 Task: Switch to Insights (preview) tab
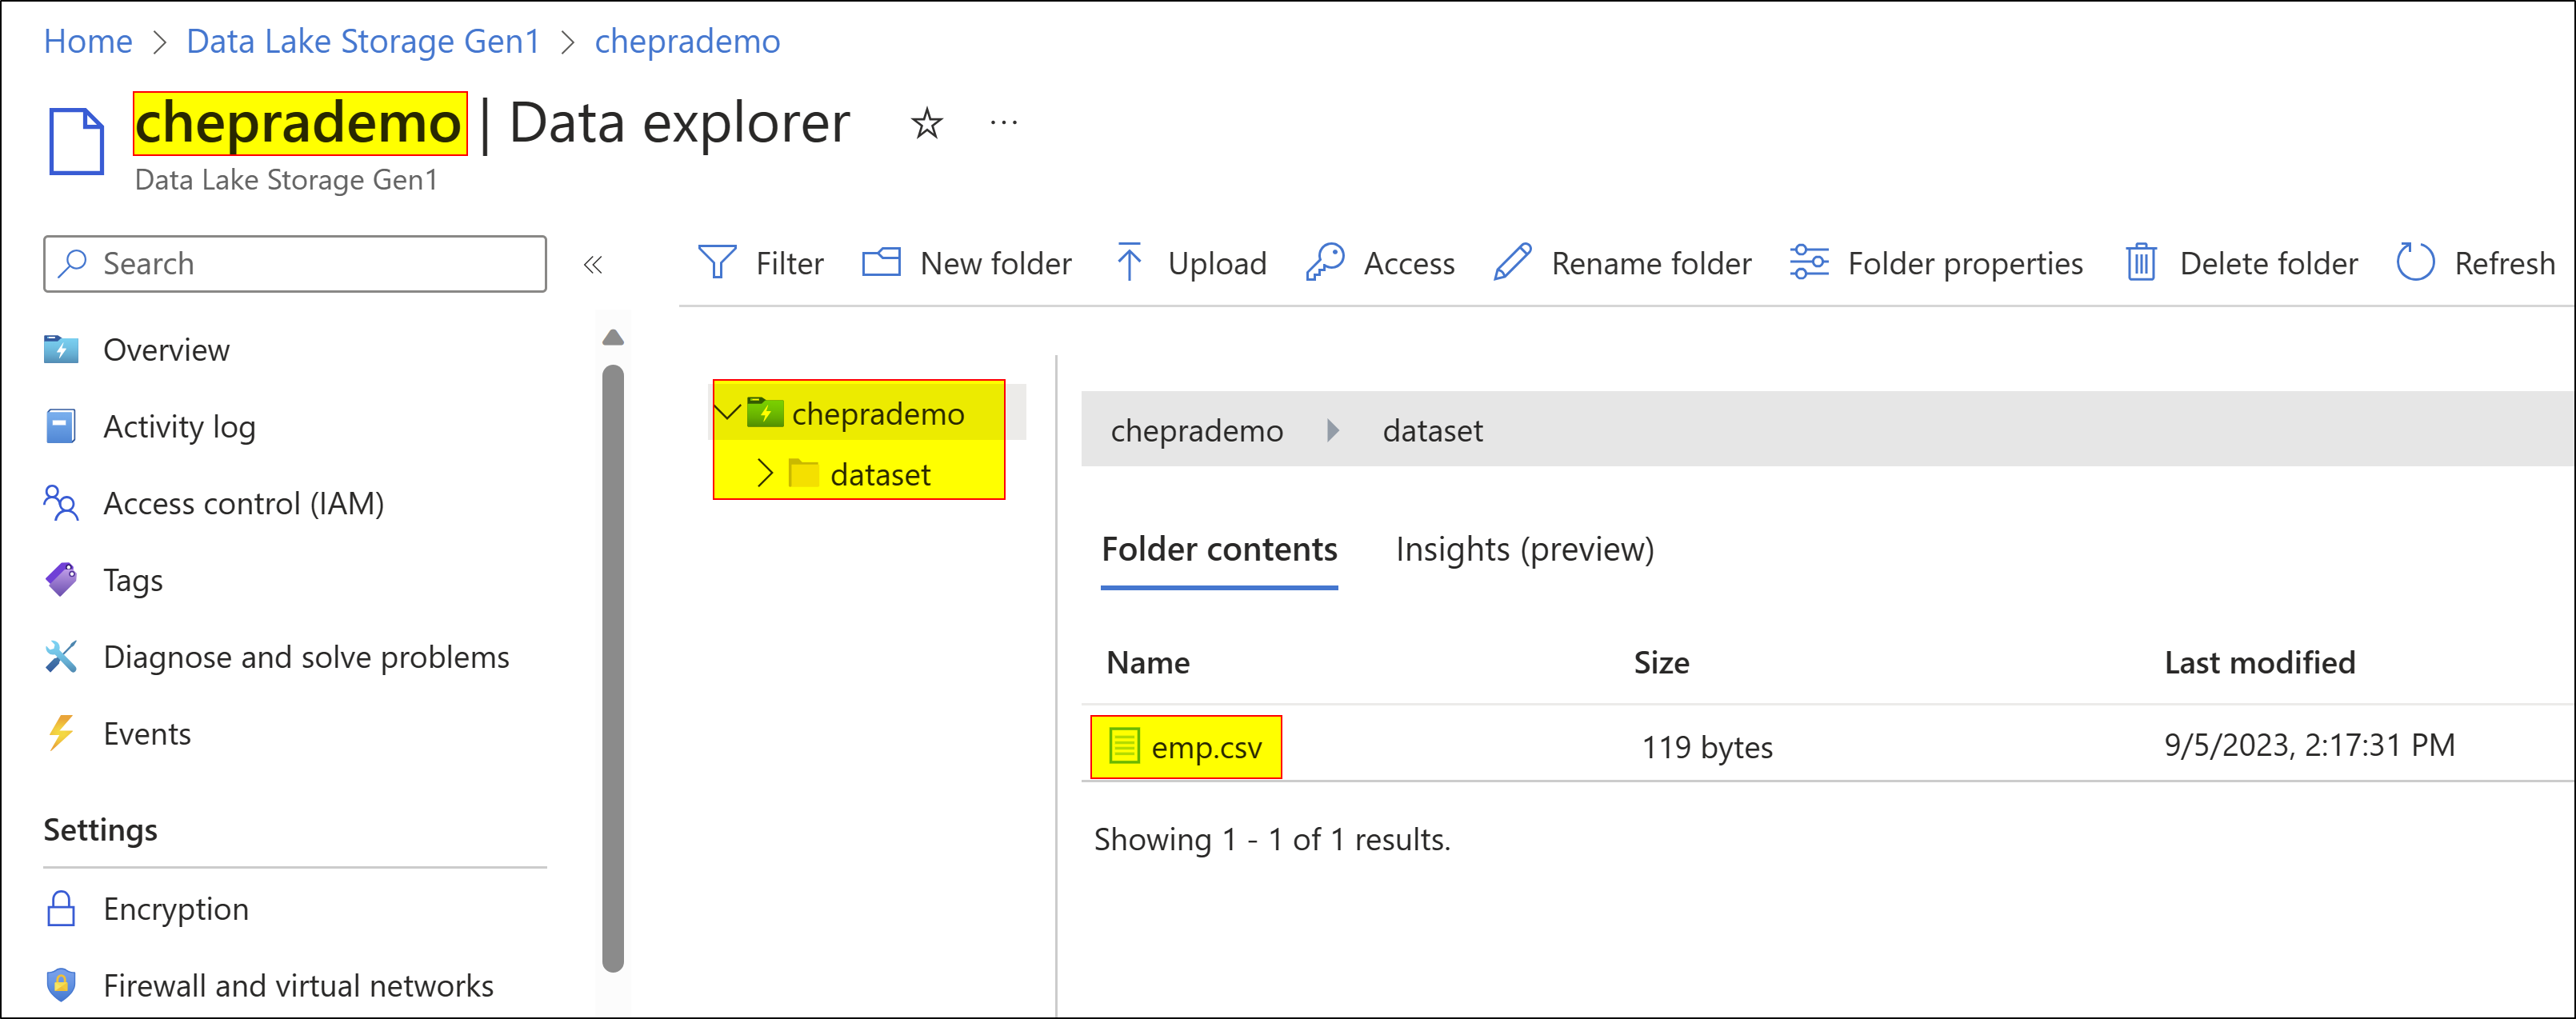1524,550
